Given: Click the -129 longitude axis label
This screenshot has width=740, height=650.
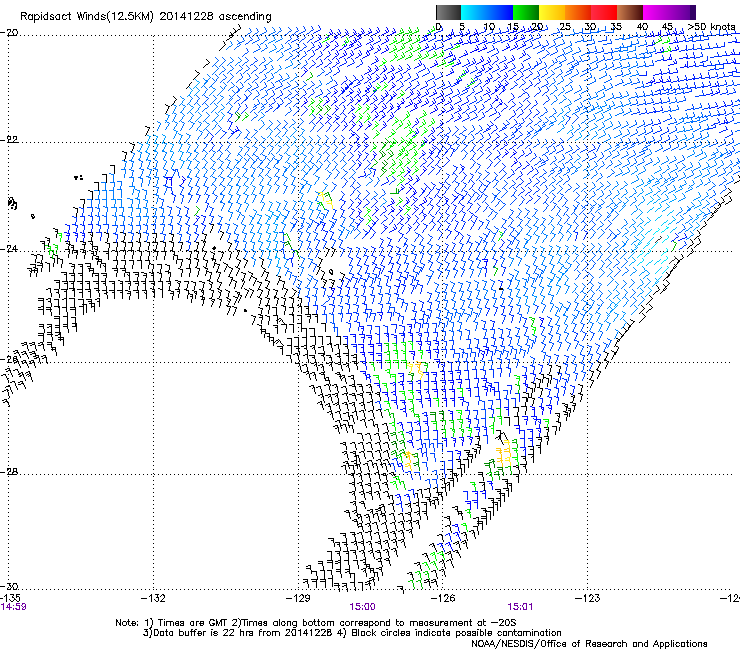Looking at the screenshot, I should point(298,598).
